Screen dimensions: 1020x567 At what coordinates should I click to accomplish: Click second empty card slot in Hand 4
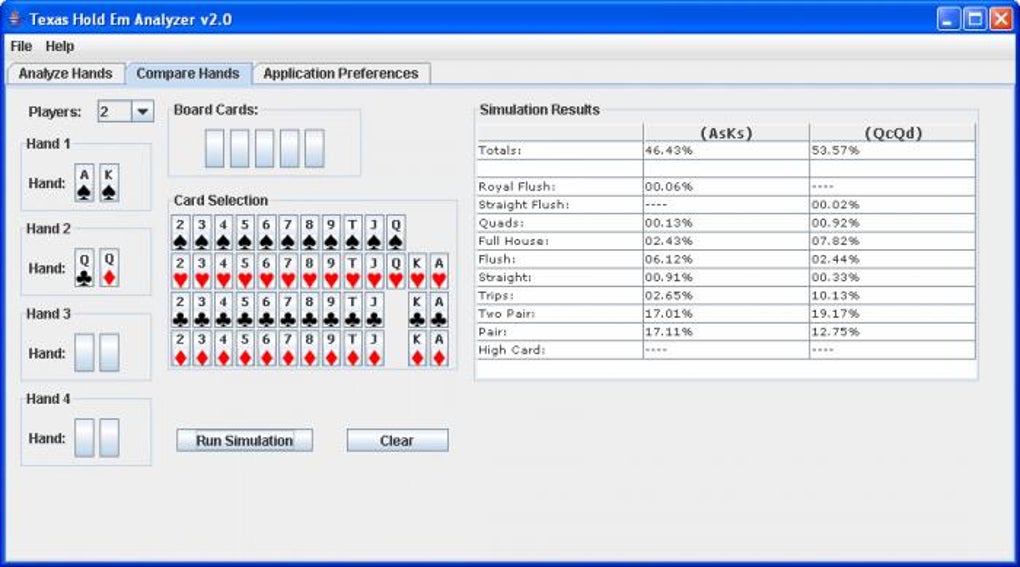[x=109, y=438]
